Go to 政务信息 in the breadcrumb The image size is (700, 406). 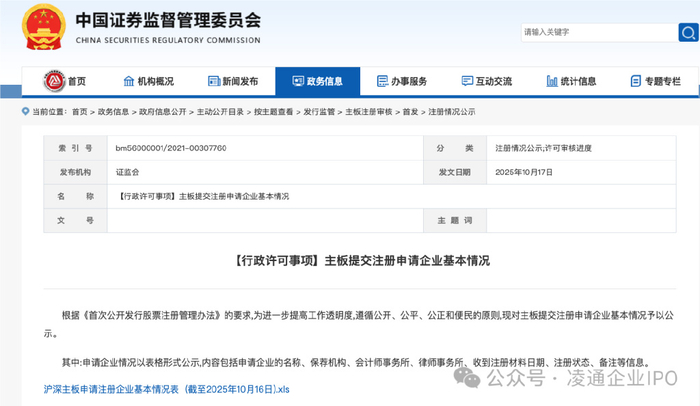[x=113, y=112]
